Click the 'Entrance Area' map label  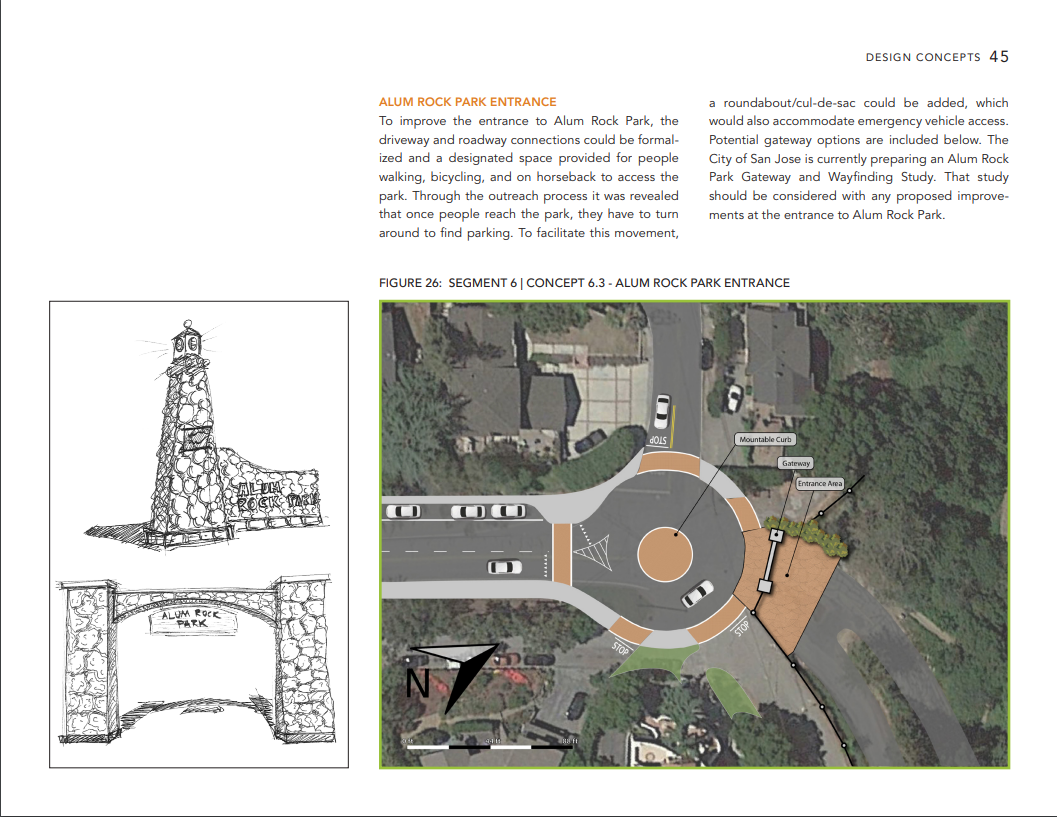[820, 483]
